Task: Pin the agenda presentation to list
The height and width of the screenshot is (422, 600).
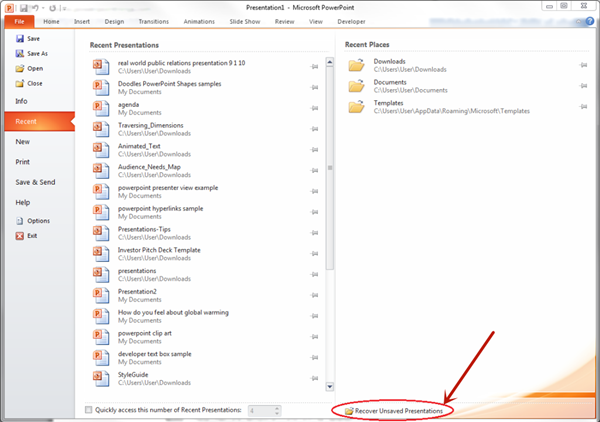Action: click(314, 108)
